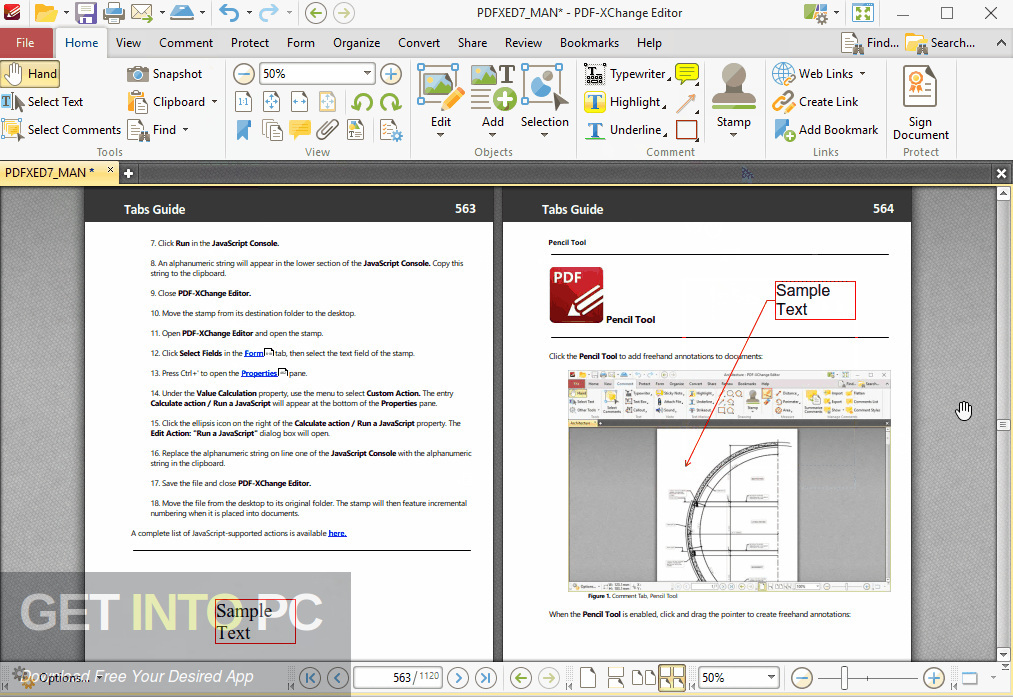Click the Undo arrow in title bar
The height and width of the screenshot is (697, 1013).
229,12
